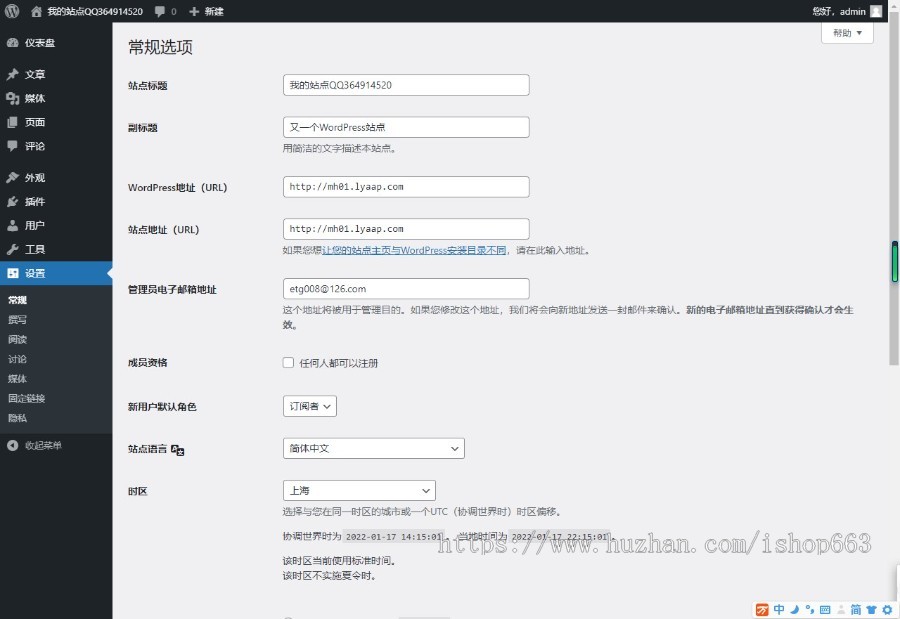Viewport: 900px width, 619px height.
Task: Open the comments bubble in admin bar
Action: (x=160, y=11)
